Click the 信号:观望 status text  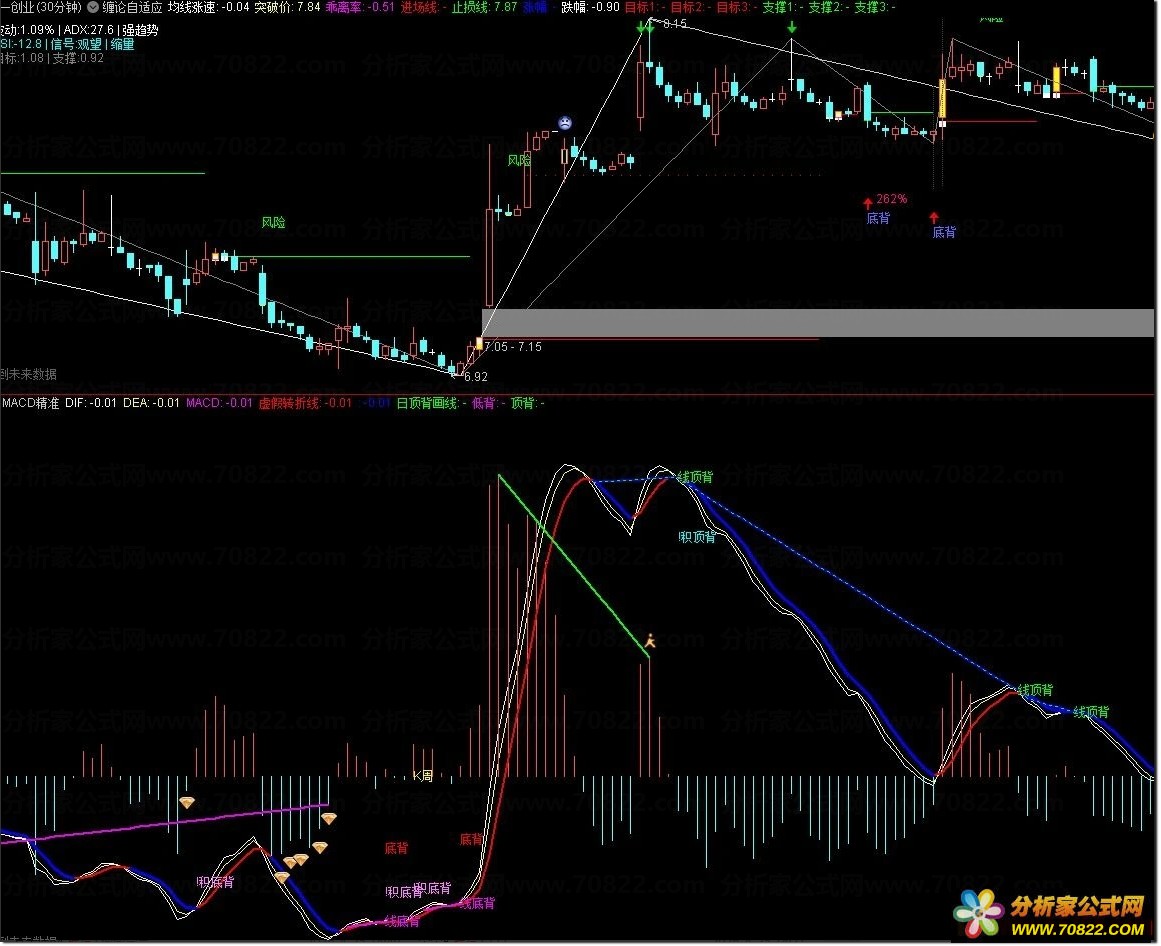[x=76, y=44]
